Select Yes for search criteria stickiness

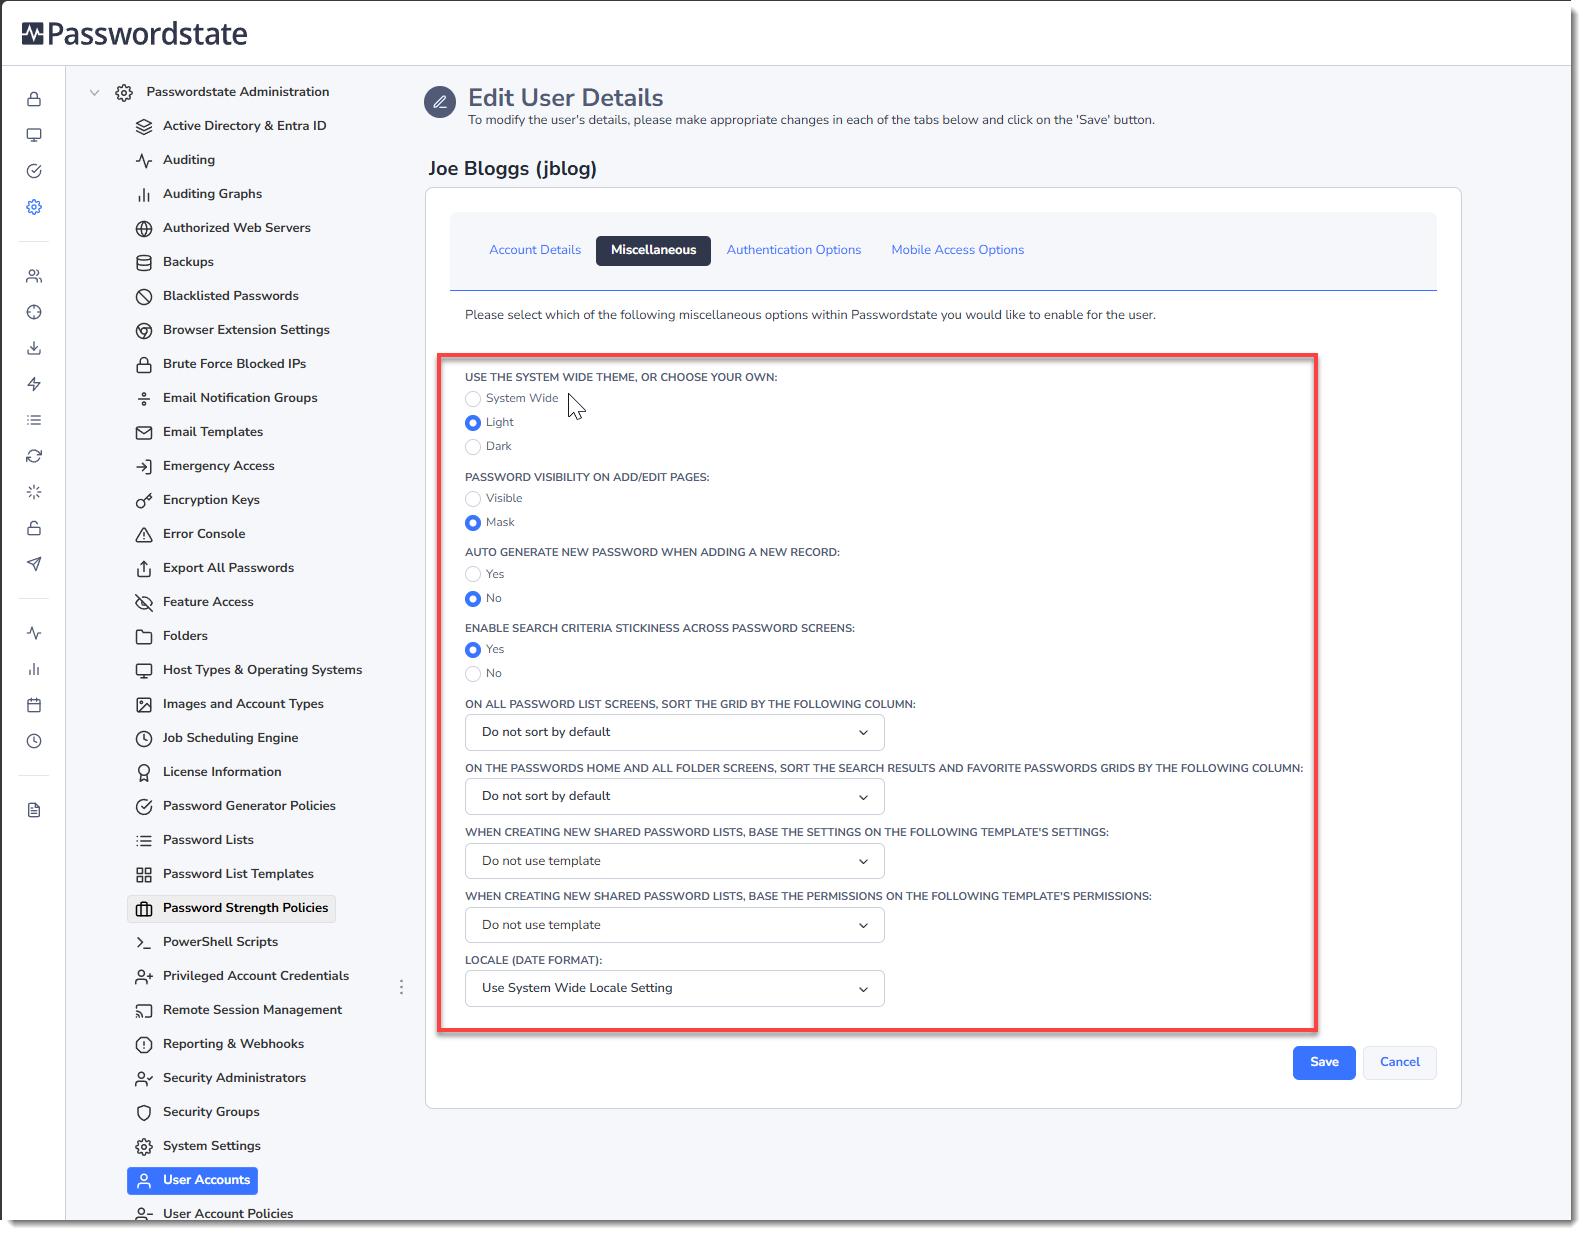[473, 650]
